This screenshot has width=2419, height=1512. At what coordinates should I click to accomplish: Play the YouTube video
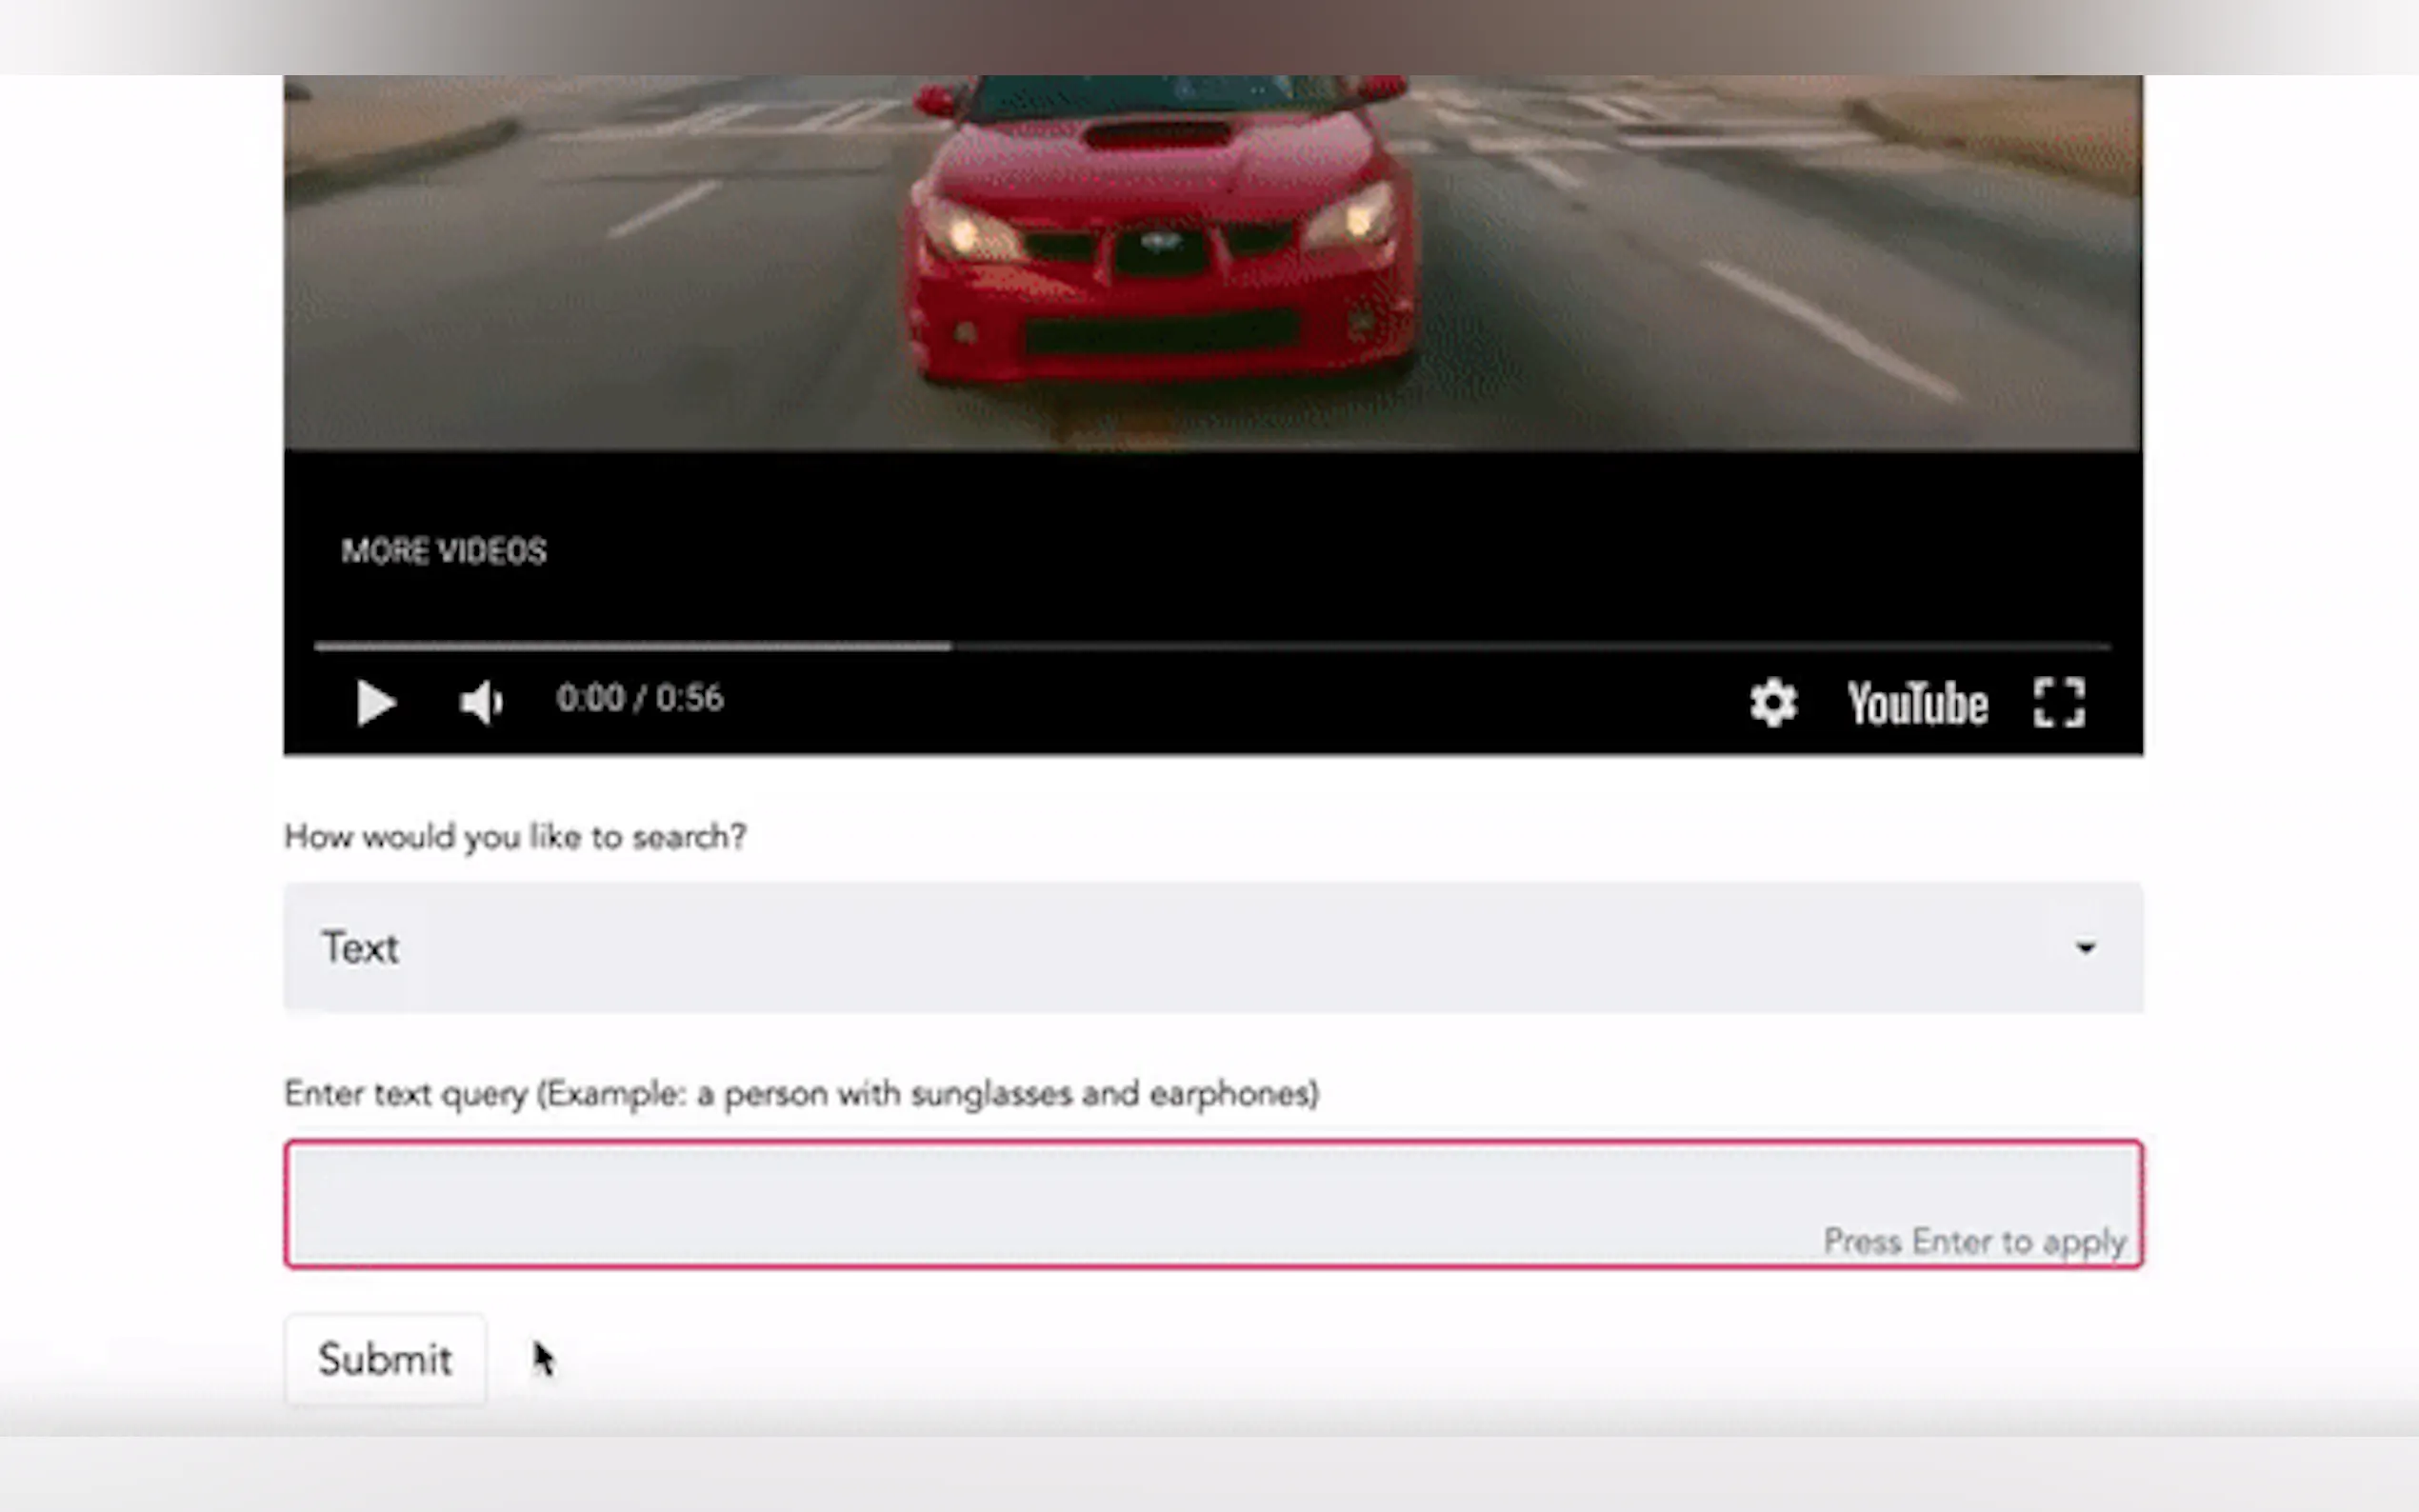point(375,702)
